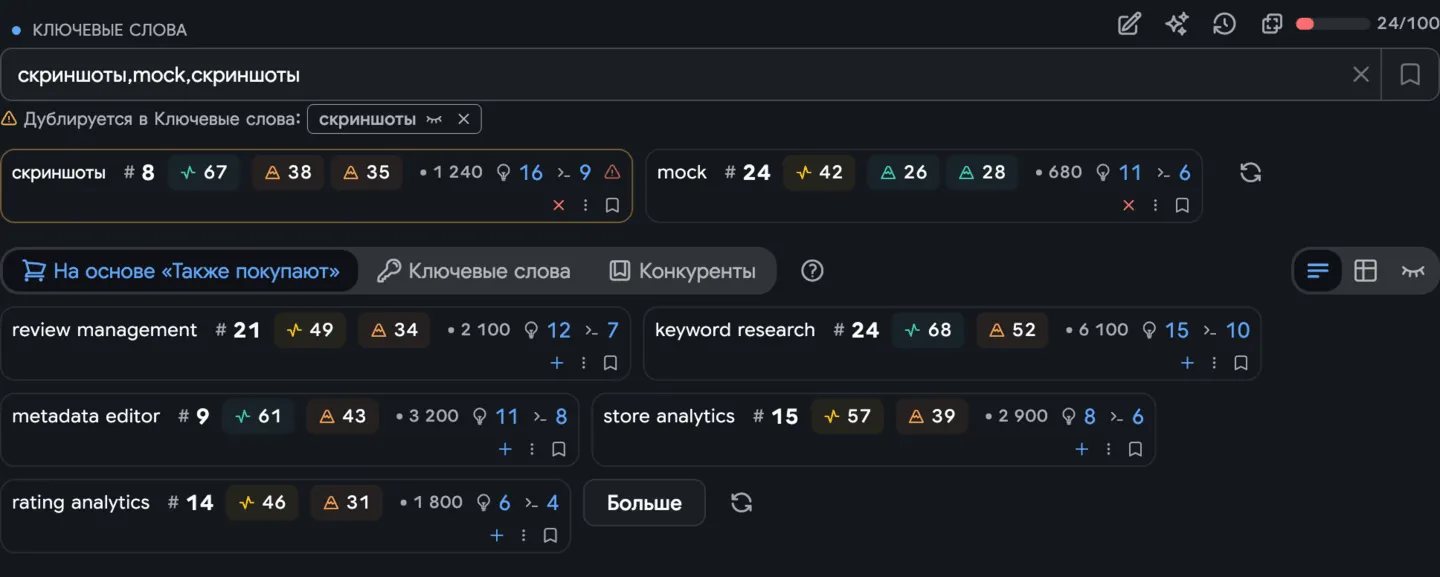Click lightbulb suggestions count 16 on скриншоты
The width and height of the screenshot is (1440, 577).
pyautogui.click(x=520, y=172)
